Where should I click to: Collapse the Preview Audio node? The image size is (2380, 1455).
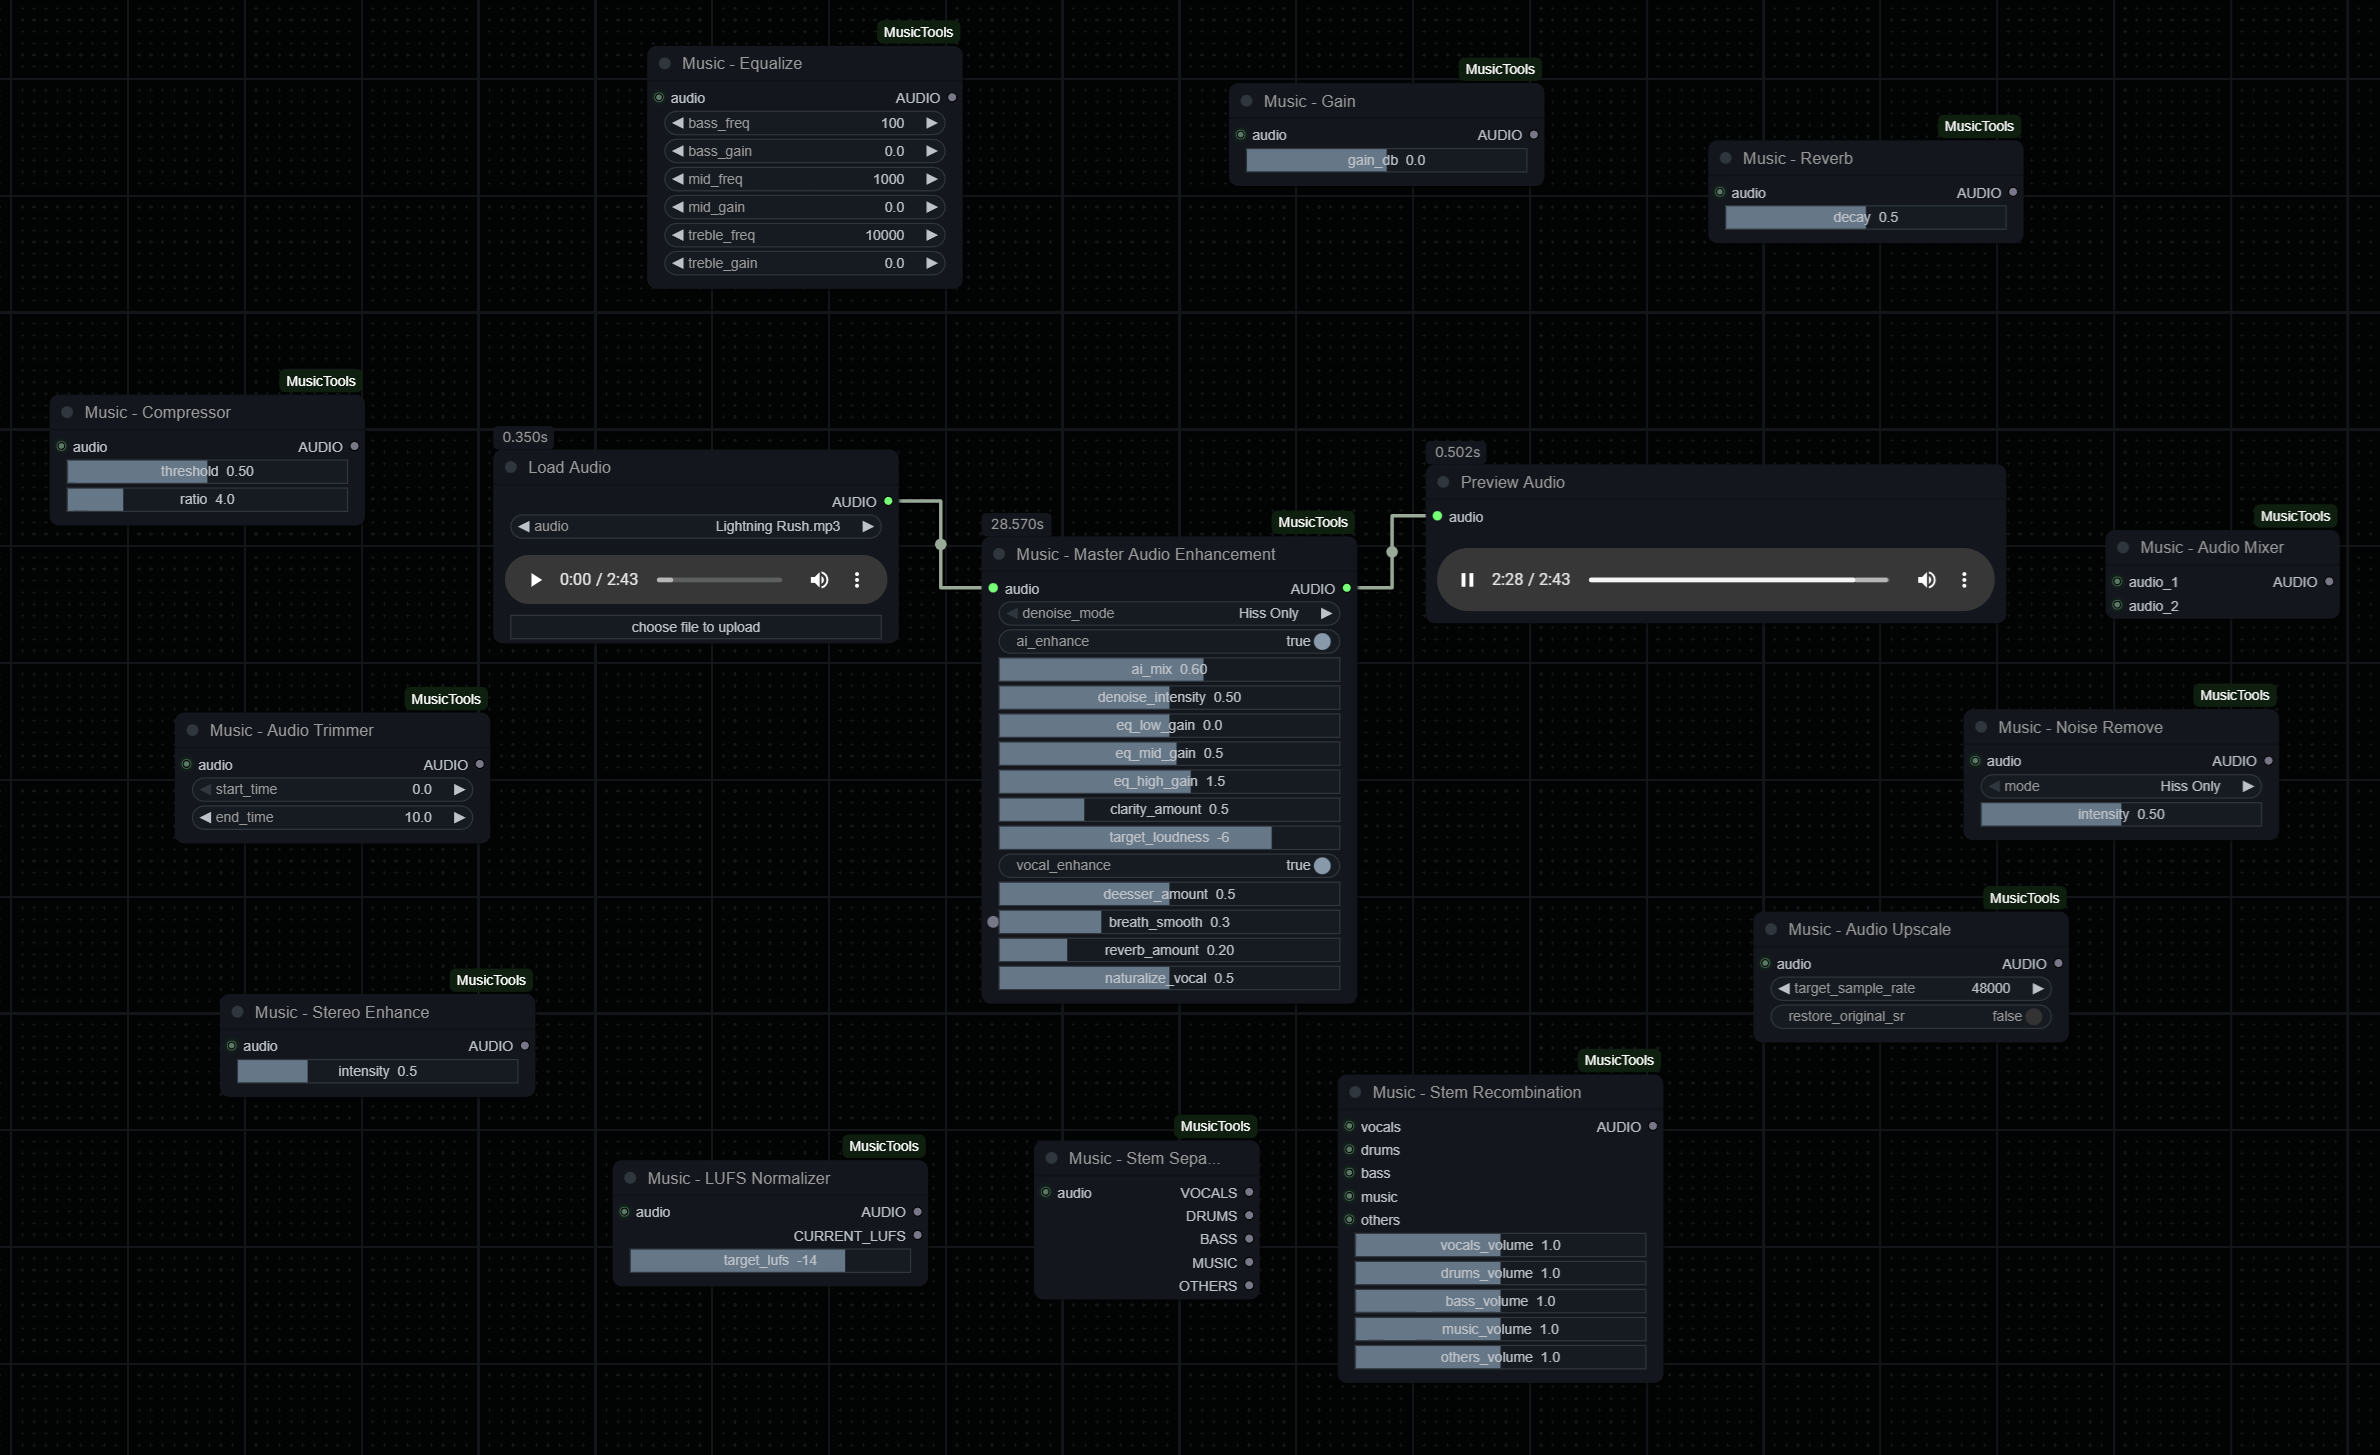tap(1443, 482)
